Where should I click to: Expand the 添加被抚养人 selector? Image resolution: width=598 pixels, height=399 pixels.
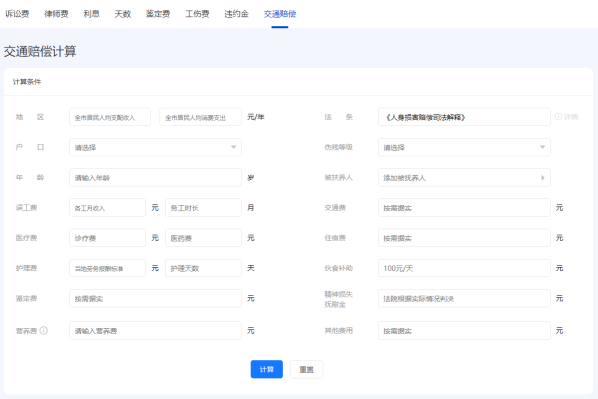(464, 177)
